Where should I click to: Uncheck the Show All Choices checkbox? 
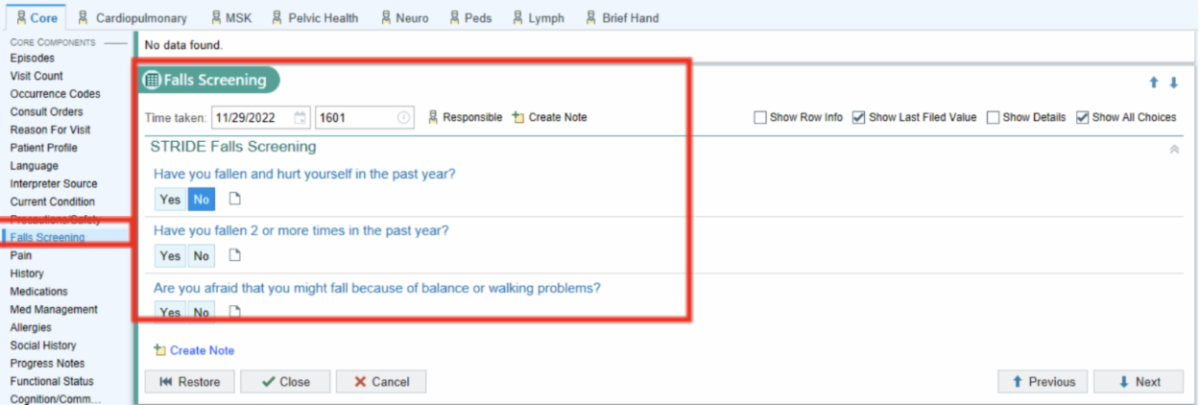click(1082, 118)
